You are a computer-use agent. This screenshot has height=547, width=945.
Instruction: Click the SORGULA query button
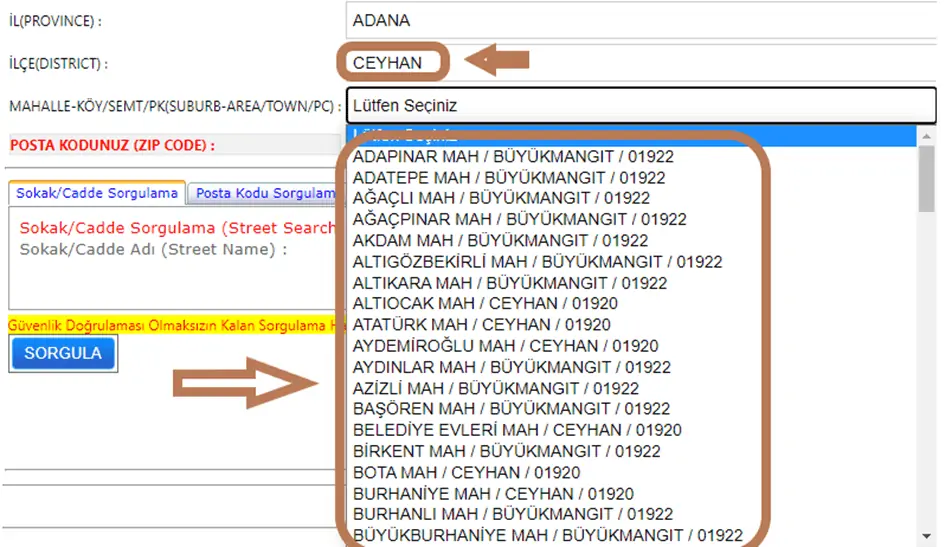coord(63,353)
